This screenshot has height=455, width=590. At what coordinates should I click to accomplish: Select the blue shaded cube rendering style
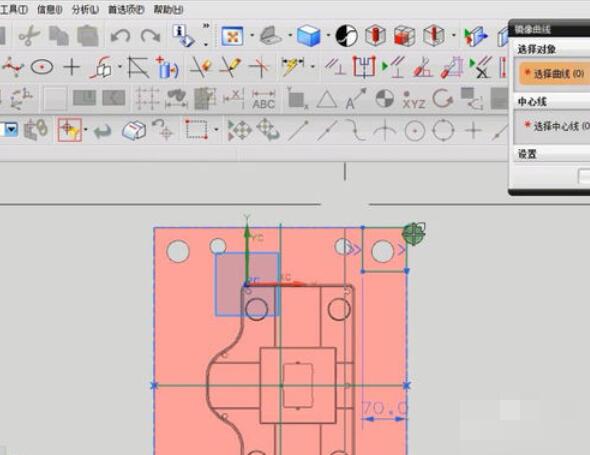coord(309,36)
